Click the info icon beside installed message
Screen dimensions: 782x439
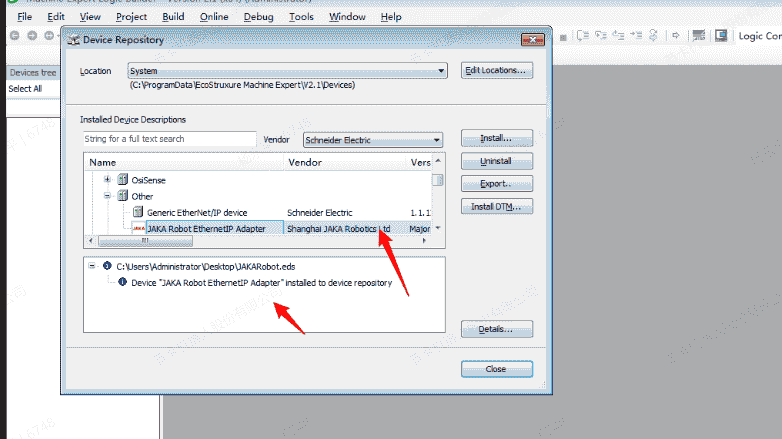tap(123, 283)
